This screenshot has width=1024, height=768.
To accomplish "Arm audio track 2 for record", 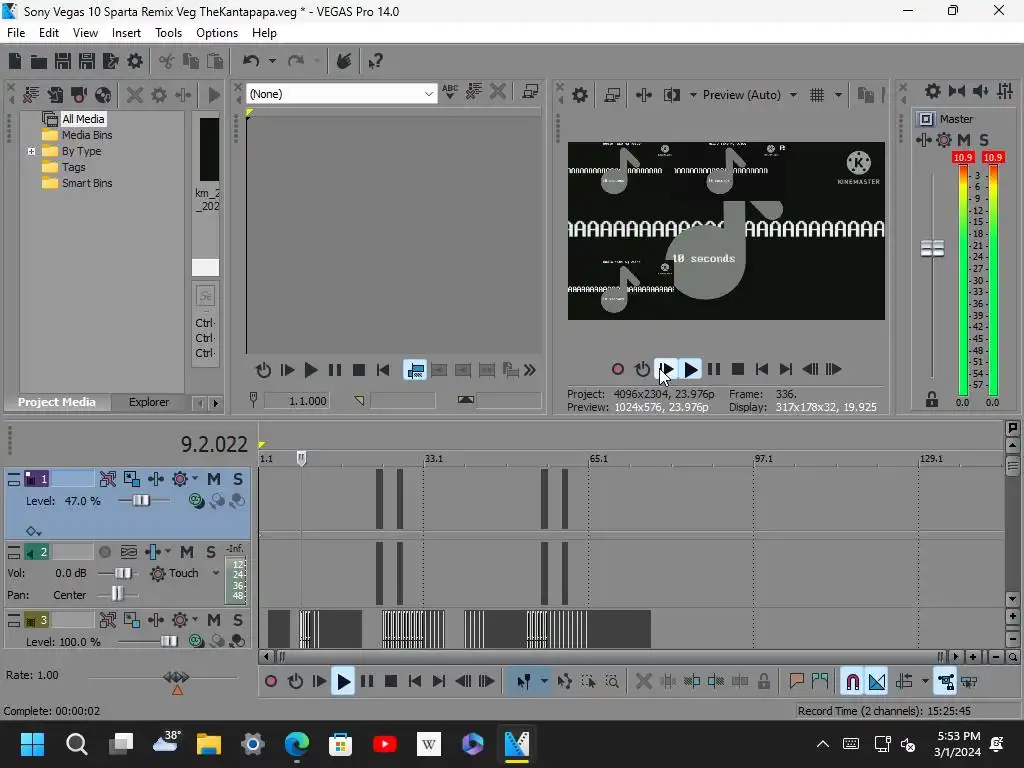I will tap(104, 552).
